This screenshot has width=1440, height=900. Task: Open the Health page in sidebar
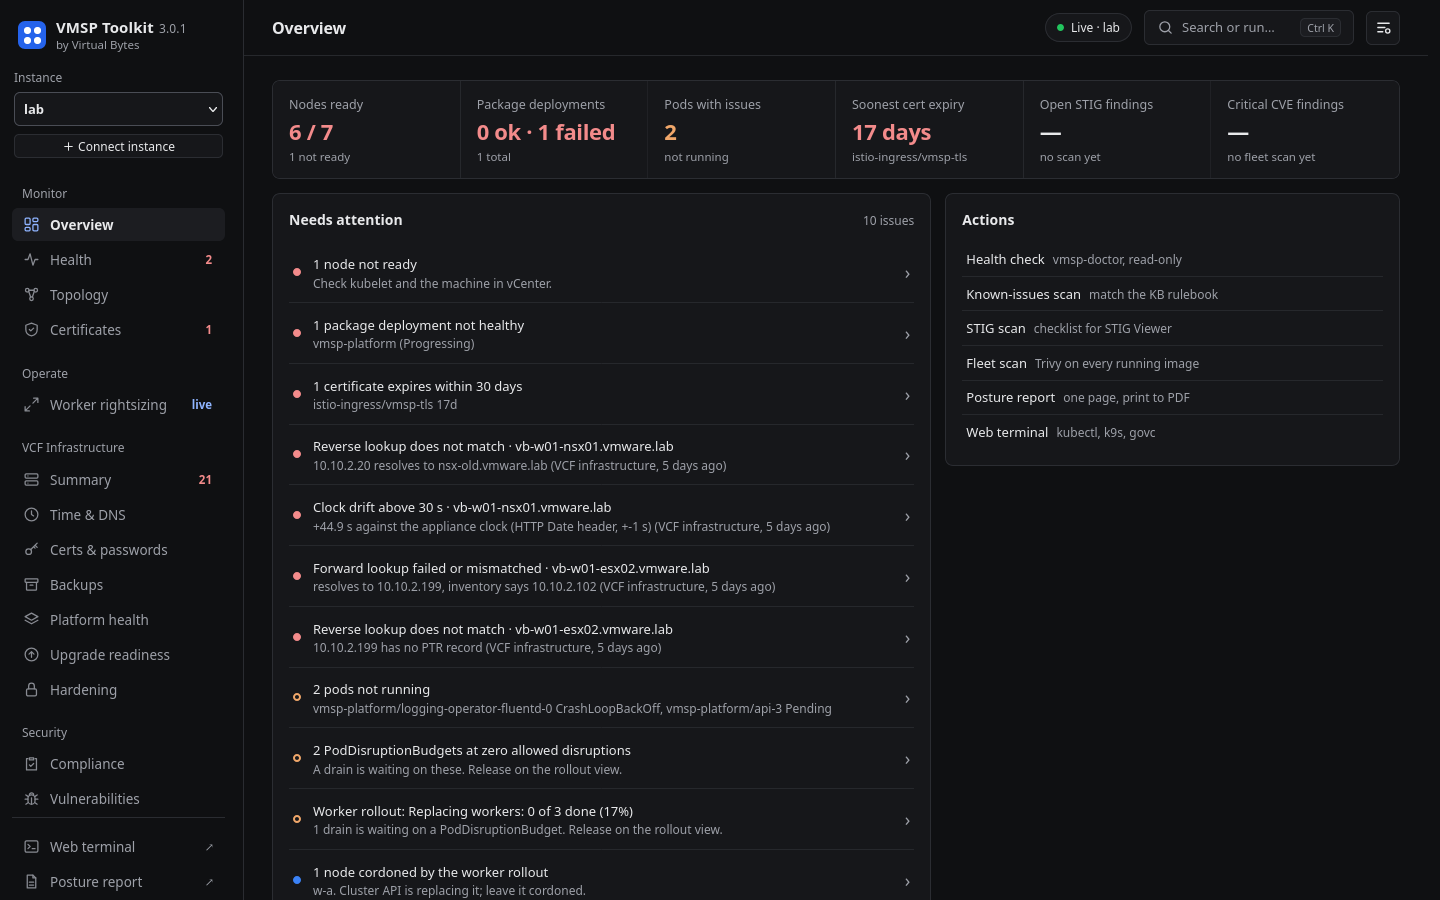(x=118, y=260)
